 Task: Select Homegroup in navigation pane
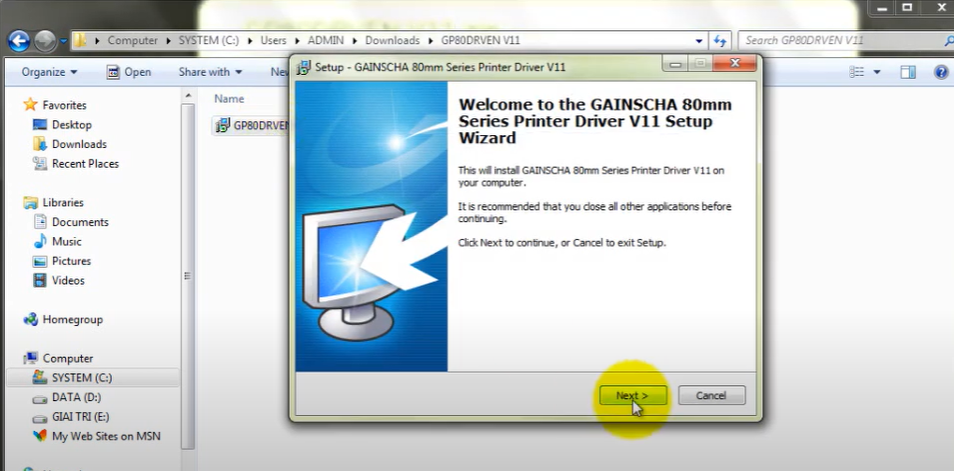[x=72, y=319]
